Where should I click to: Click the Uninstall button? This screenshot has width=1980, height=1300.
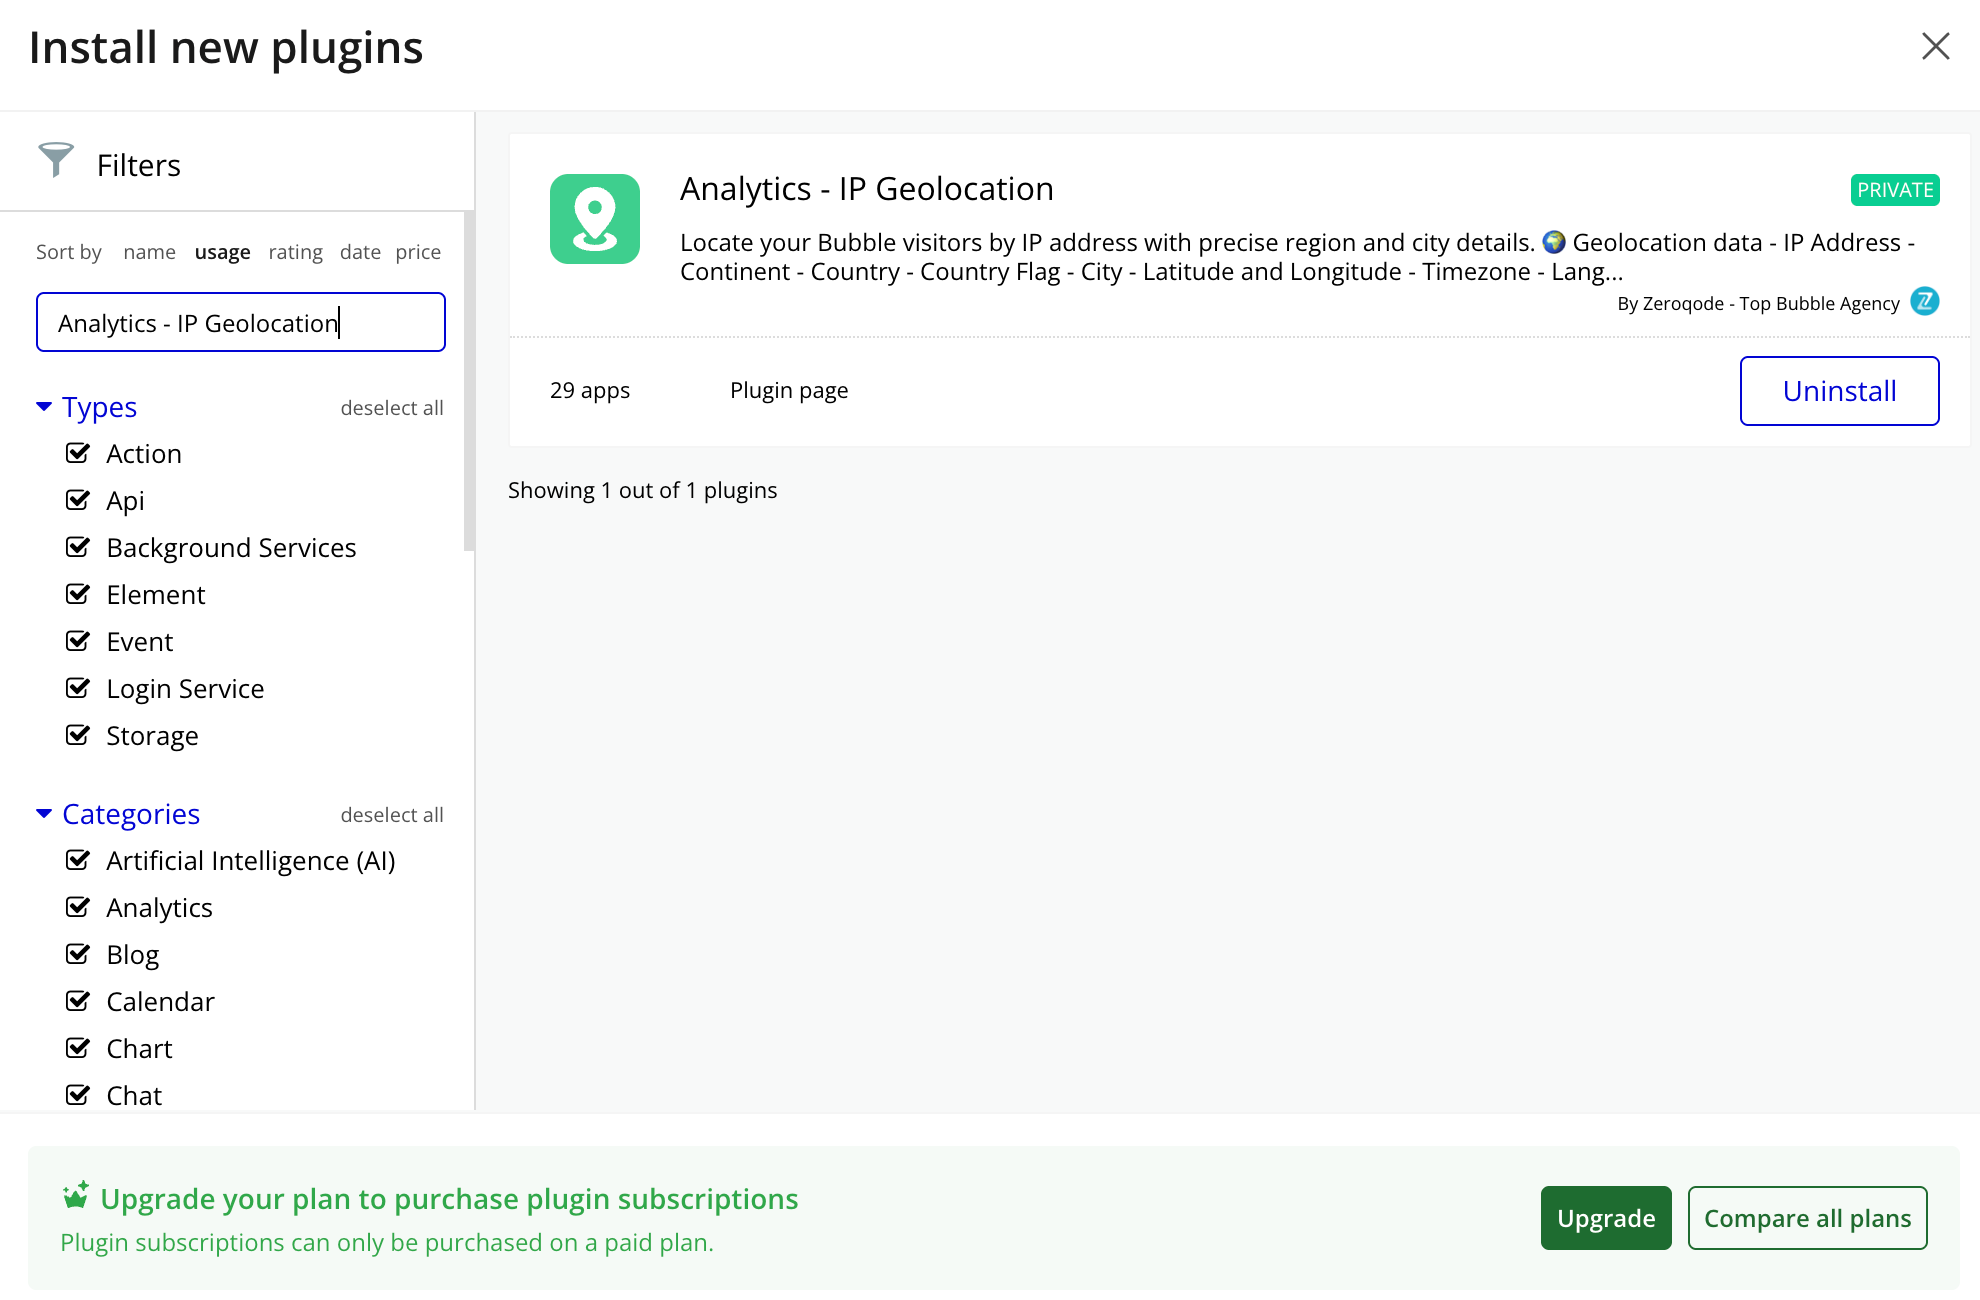(x=1838, y=391)
